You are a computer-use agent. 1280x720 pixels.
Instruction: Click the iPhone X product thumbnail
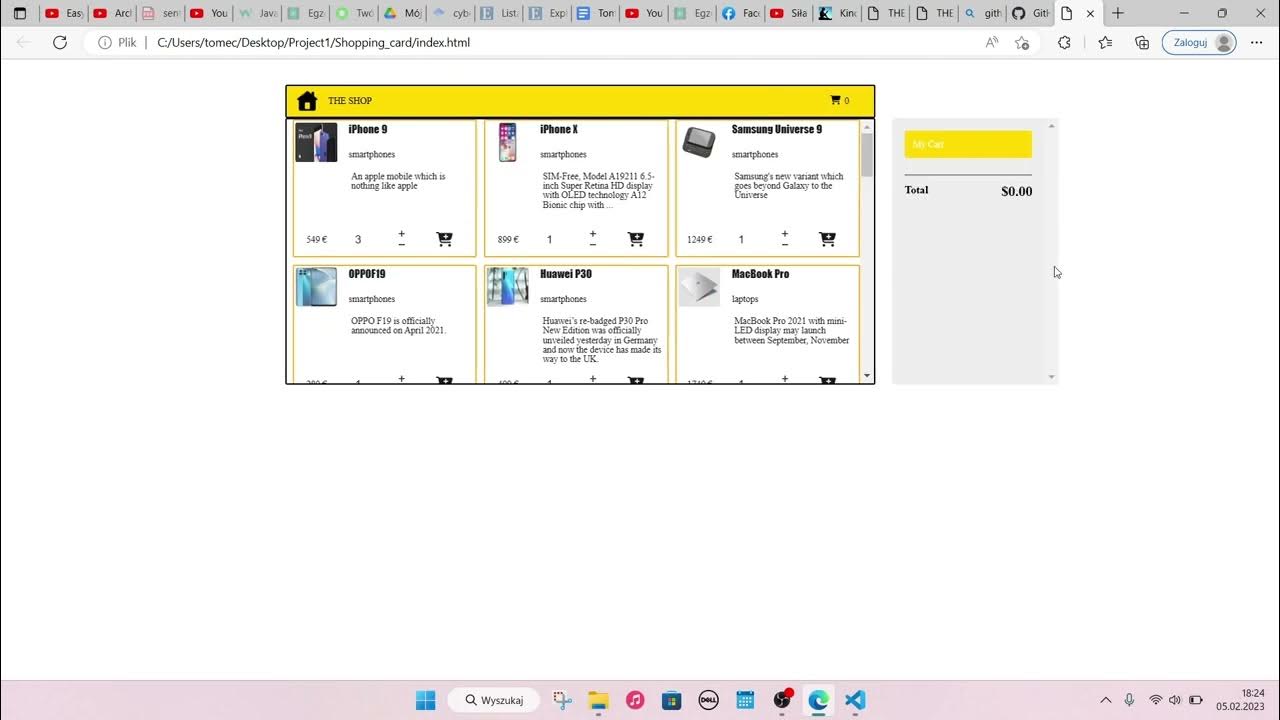tap(508, 142)
